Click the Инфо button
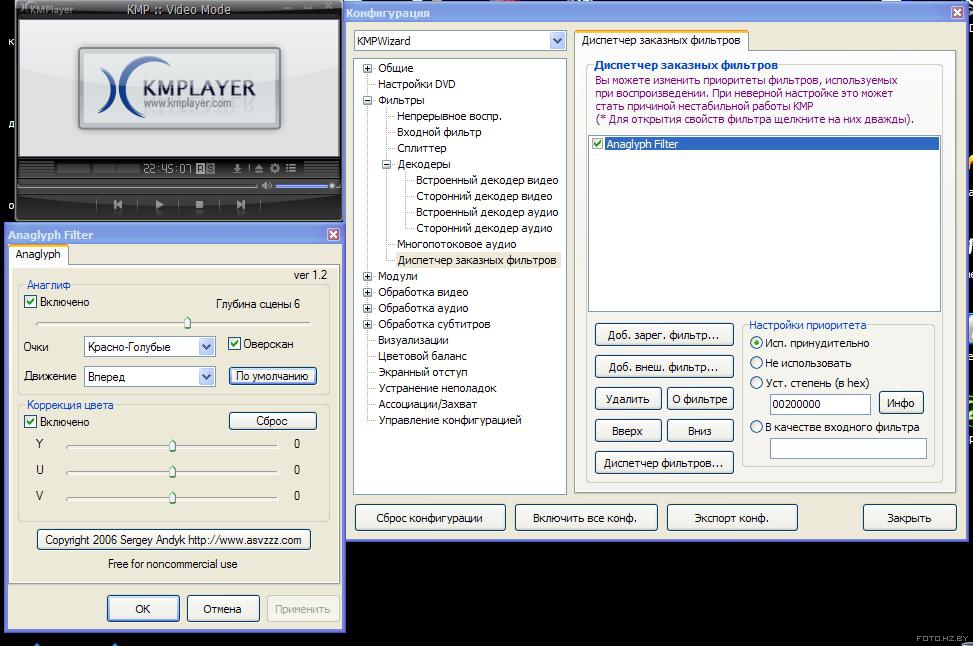 tap(901, 403)
